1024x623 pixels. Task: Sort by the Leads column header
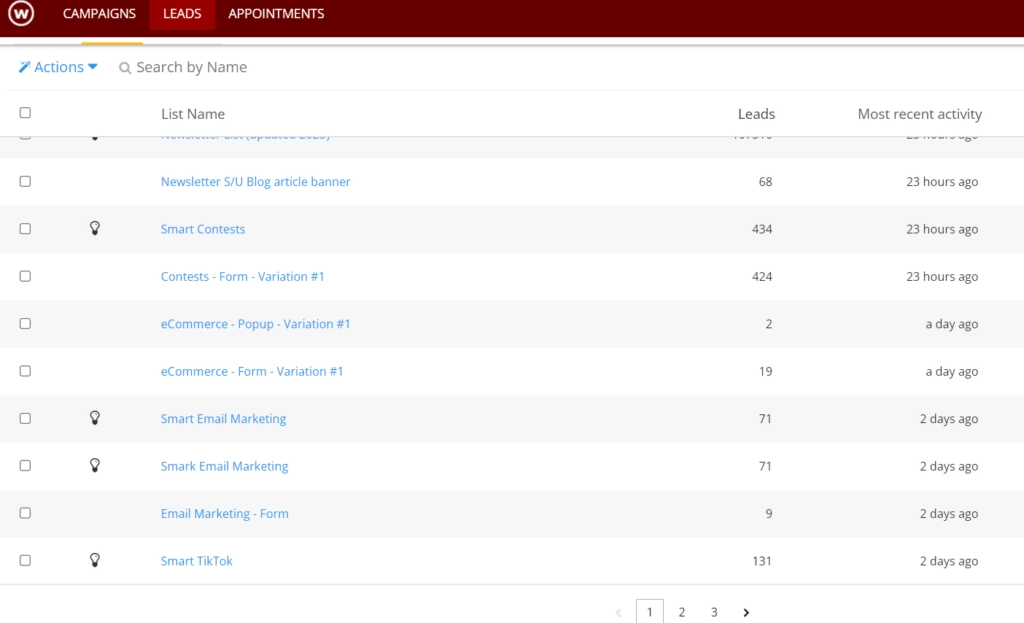click(756, 114)
